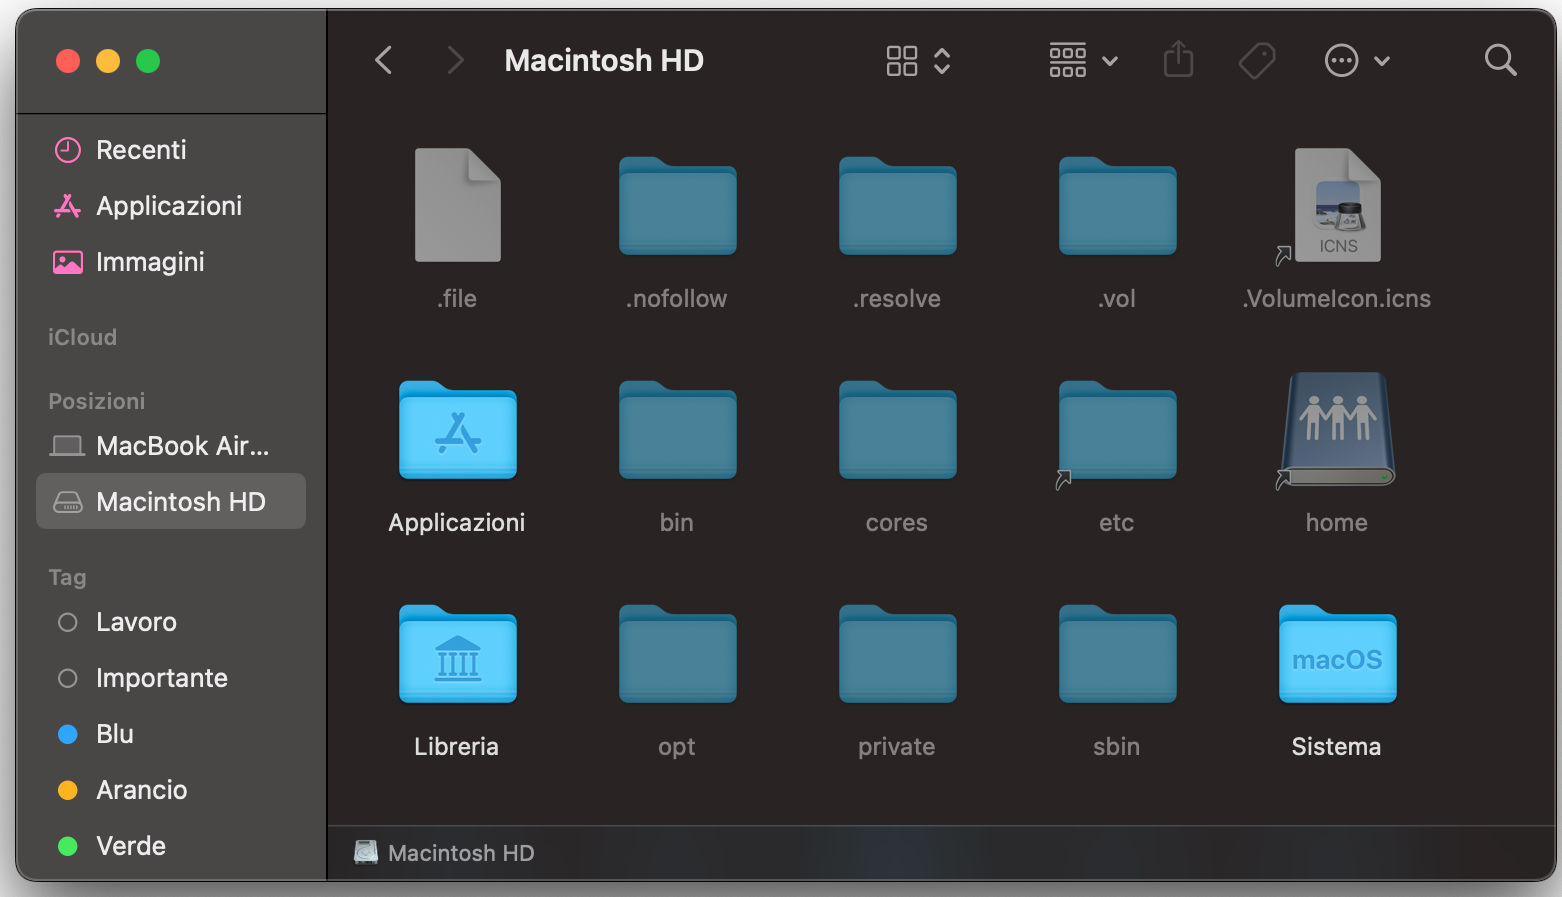This screenshot has width=1562, height=897.
Task: Open Recenti in the sidebar
Action: click(x=141, y=150)
